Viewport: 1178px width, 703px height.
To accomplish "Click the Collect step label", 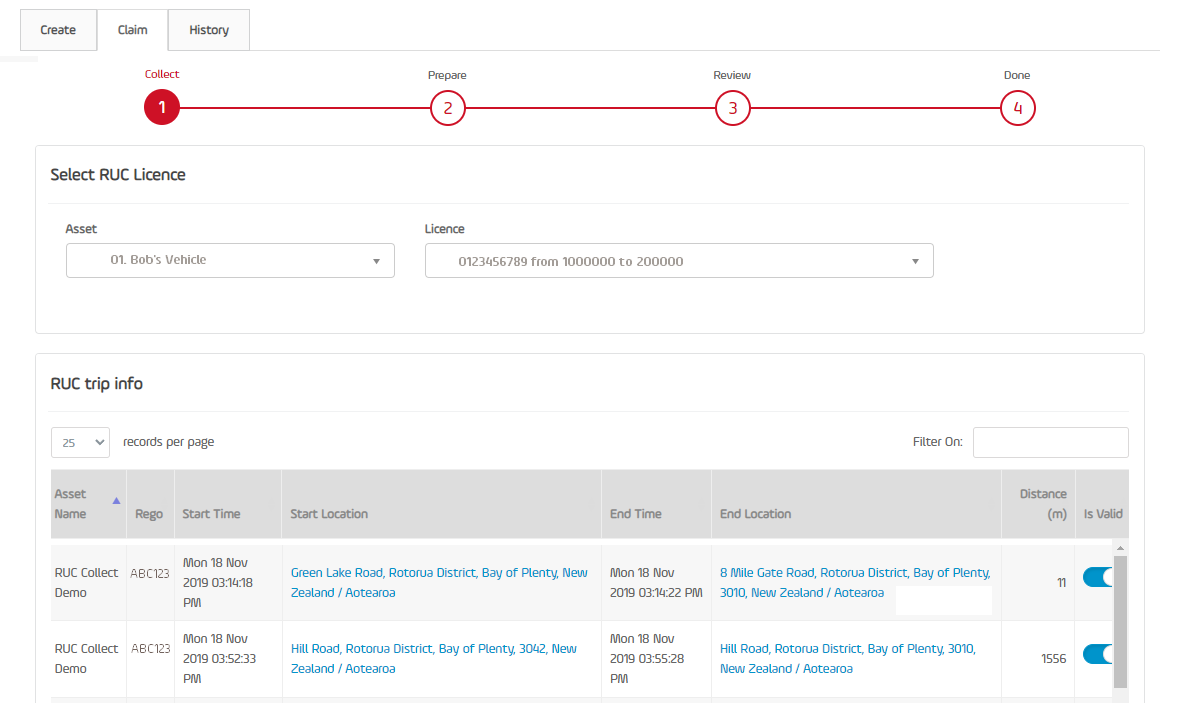I will [162, 74].
